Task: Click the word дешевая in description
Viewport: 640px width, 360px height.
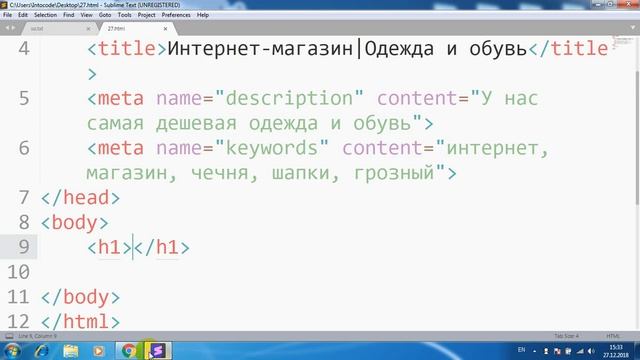Action: pyautogui.click(x=196, y=123)
